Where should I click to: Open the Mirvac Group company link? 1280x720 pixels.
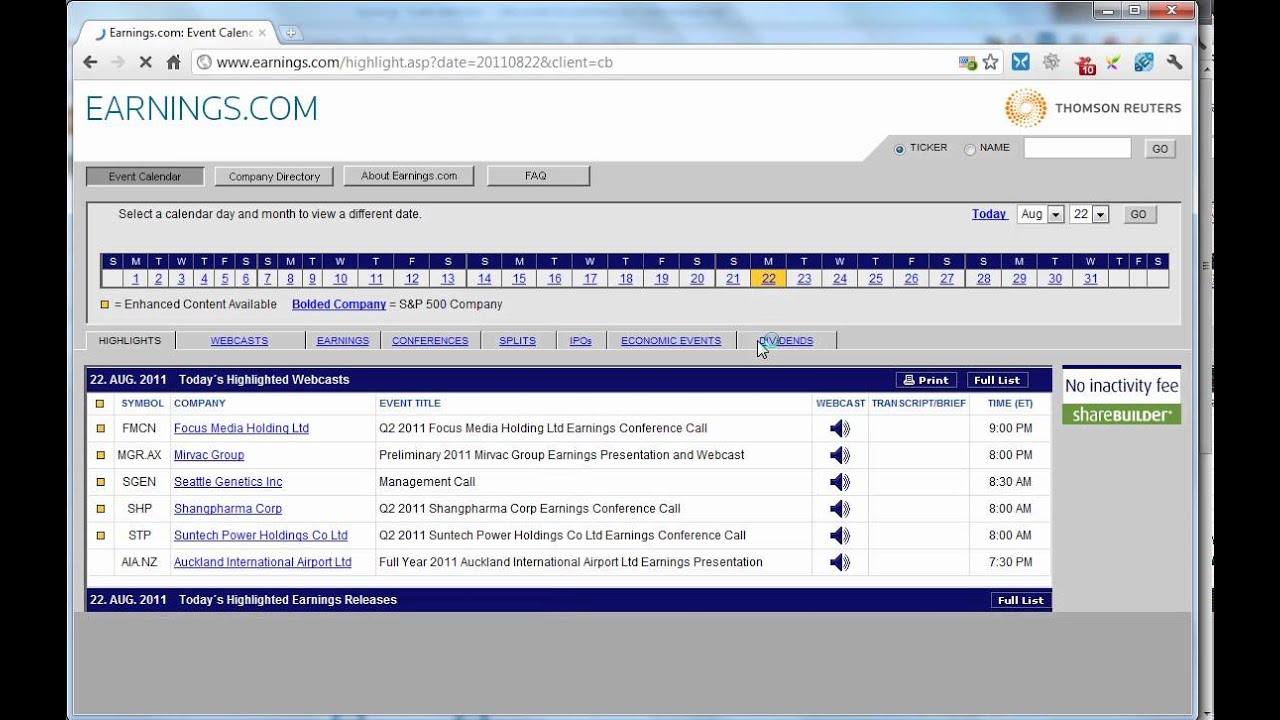tap(209, 455)
